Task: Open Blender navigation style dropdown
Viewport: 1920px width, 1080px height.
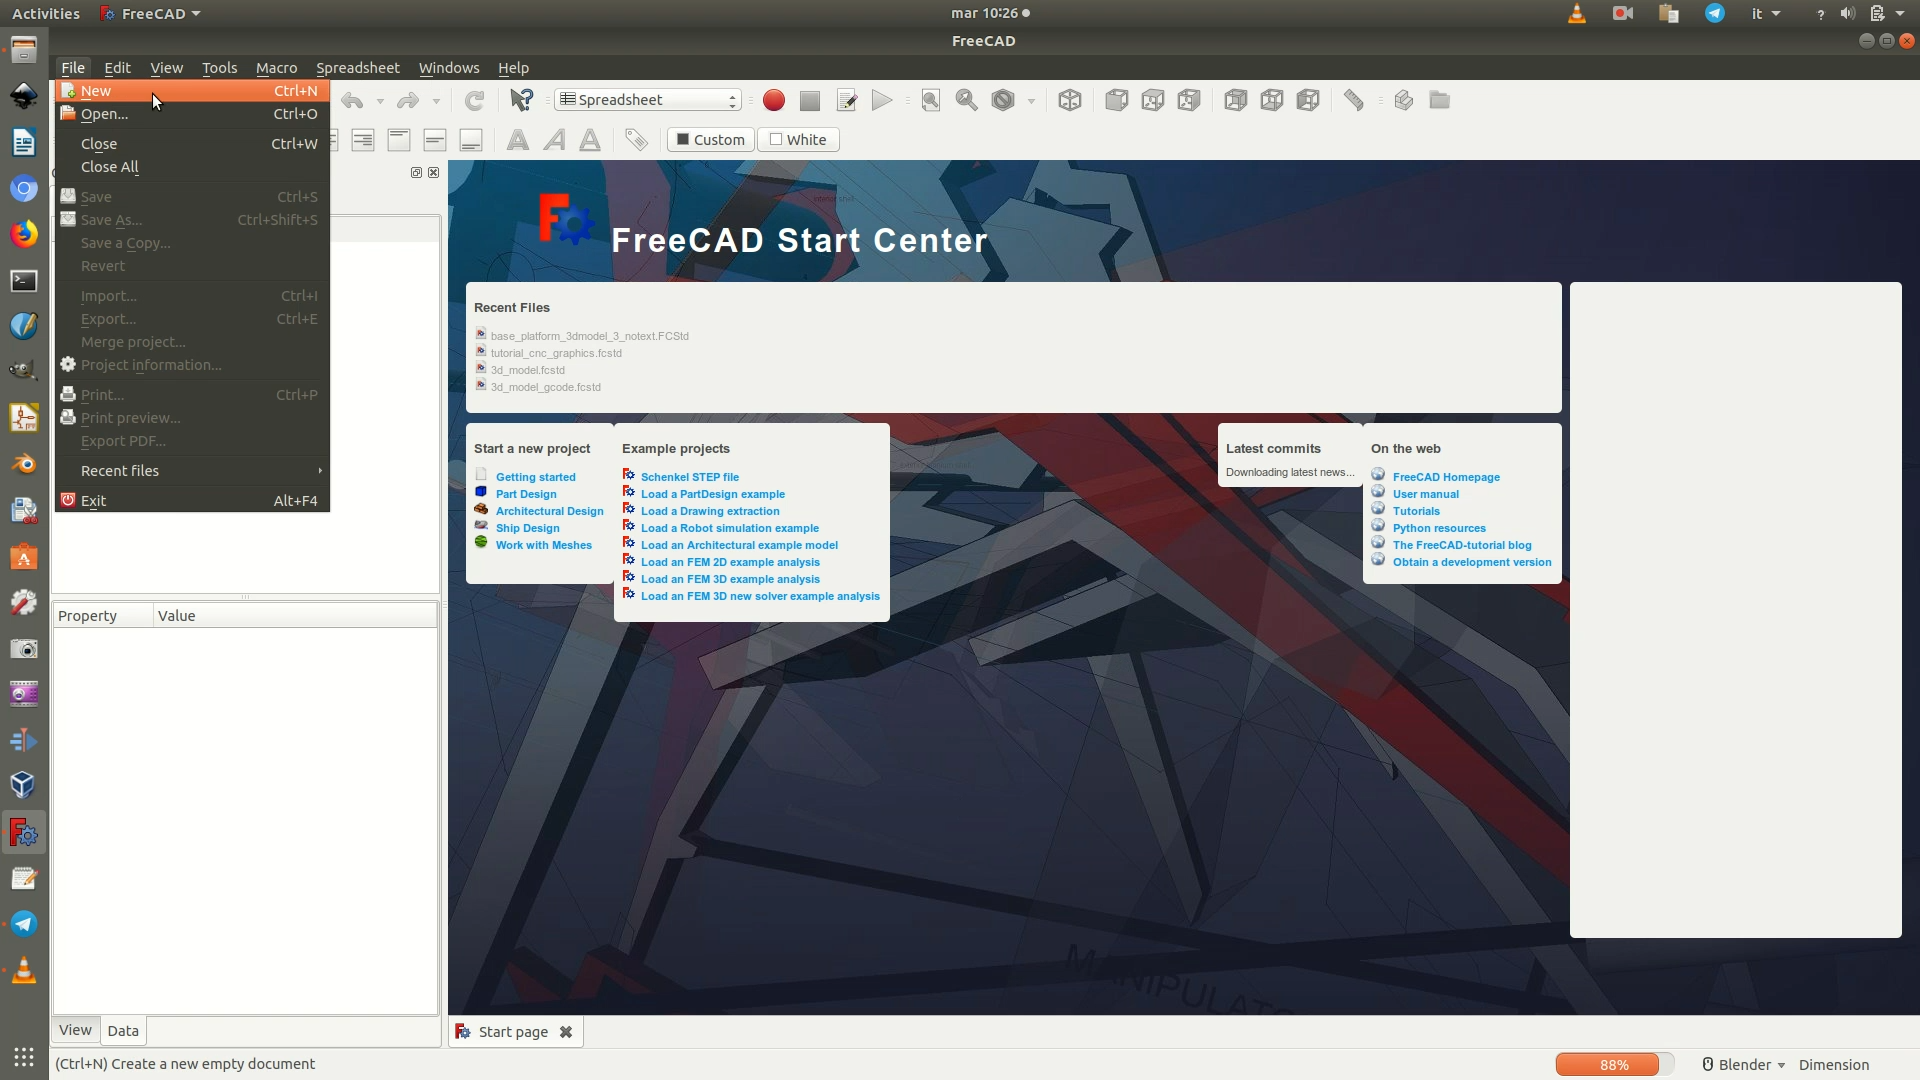Action: point(1743,1065)
